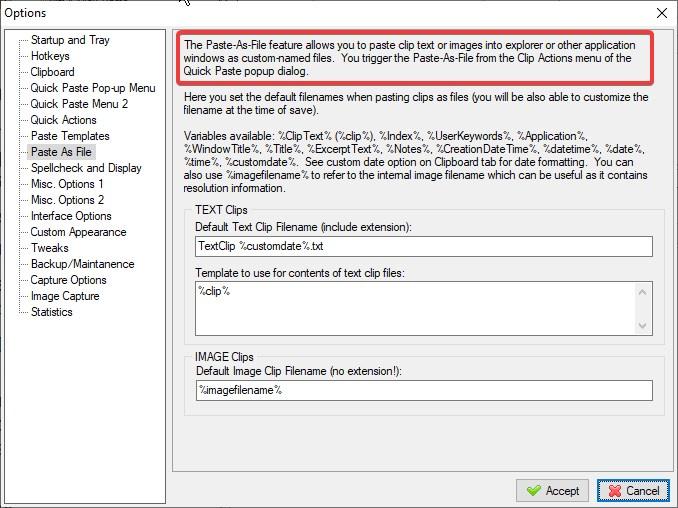Open the Quick Actions settings
The width and height of the screenshot is (678, 508).
click(64, 120)
